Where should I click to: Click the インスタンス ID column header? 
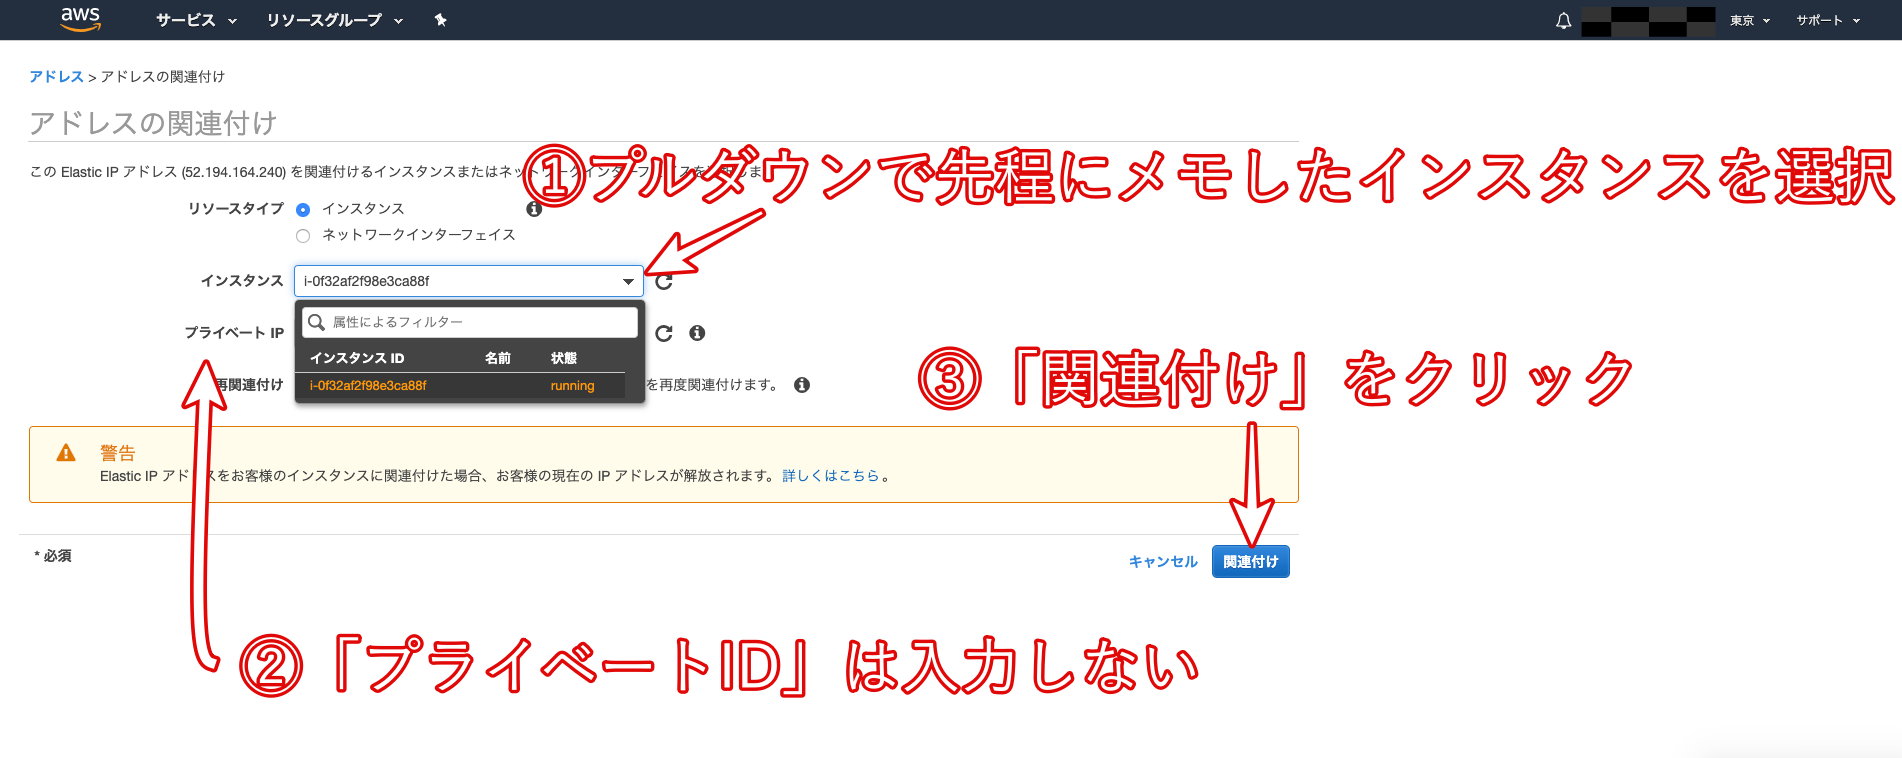tap(357, 358)
